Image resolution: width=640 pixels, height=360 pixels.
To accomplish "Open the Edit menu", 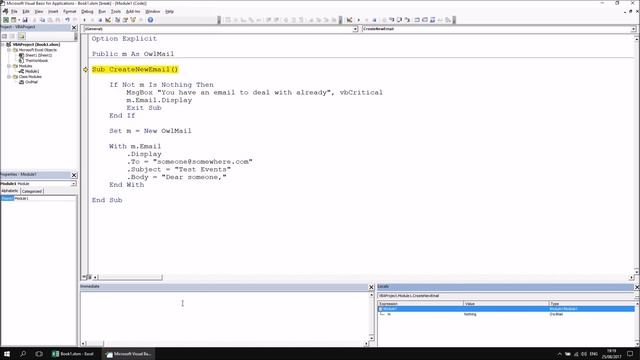I will (x=26, y=11).
